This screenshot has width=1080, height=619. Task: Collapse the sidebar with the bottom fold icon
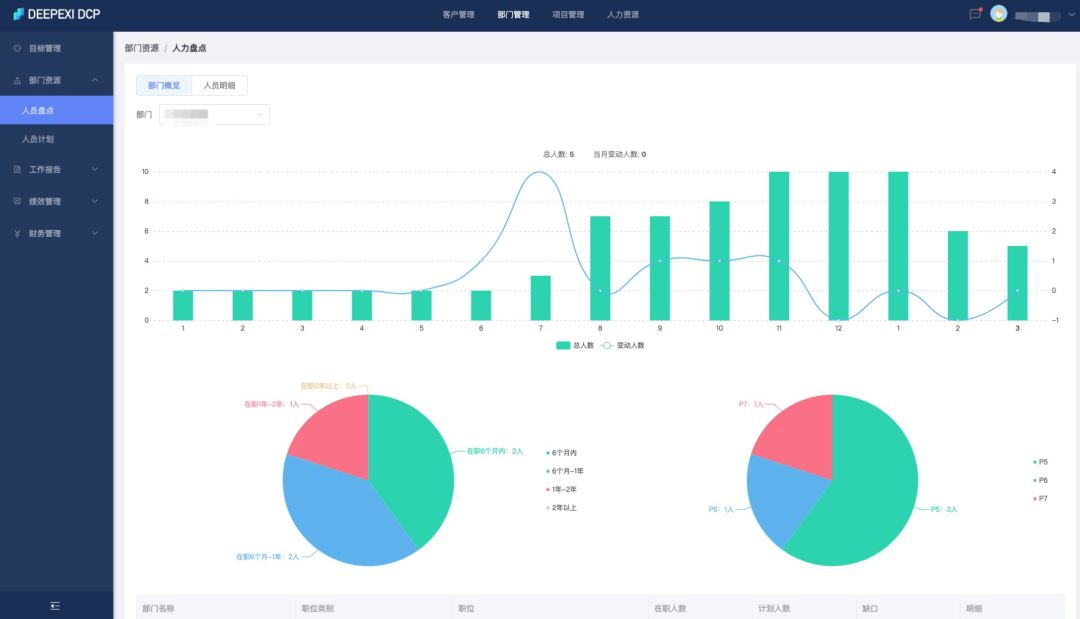tap(55, 606)
